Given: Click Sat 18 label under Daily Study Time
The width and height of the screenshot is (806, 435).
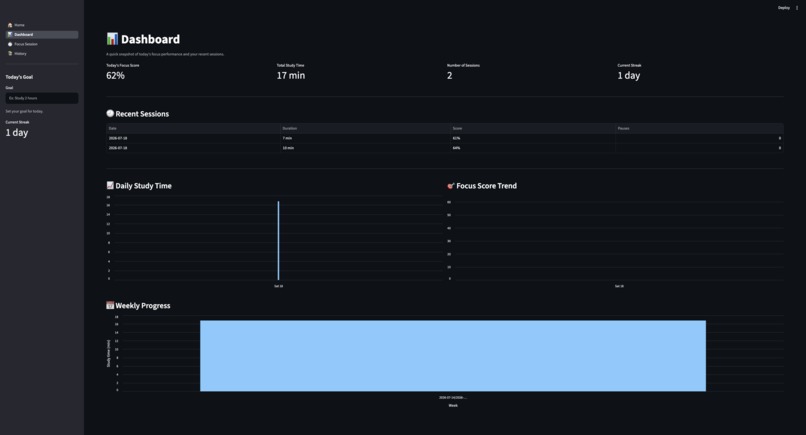Looking at the screenshot, I should pos(279,286).
